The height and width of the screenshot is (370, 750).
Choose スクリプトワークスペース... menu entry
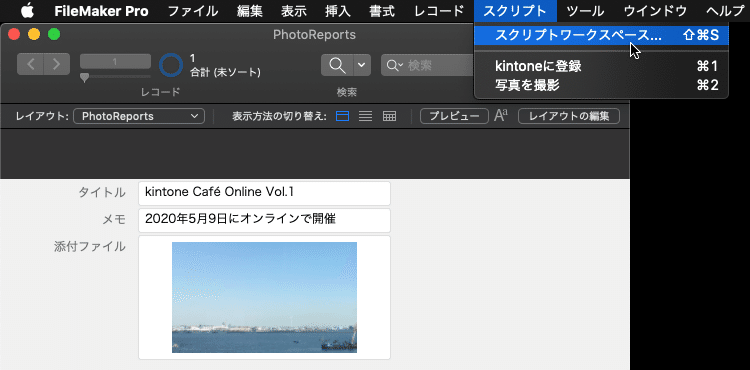coord(601,35)
